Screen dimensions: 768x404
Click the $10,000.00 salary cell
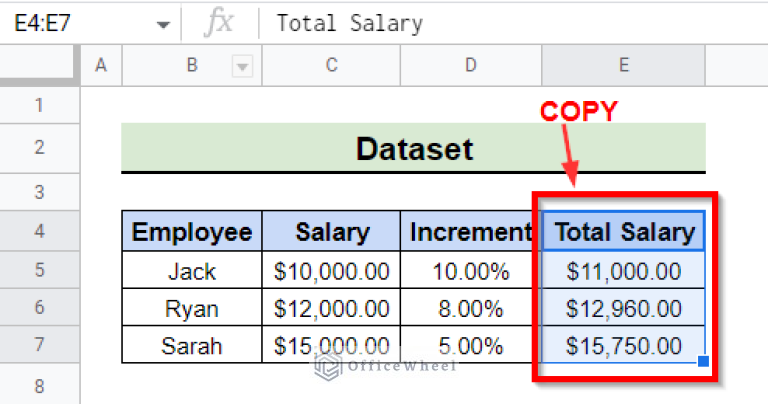[332, 270]
